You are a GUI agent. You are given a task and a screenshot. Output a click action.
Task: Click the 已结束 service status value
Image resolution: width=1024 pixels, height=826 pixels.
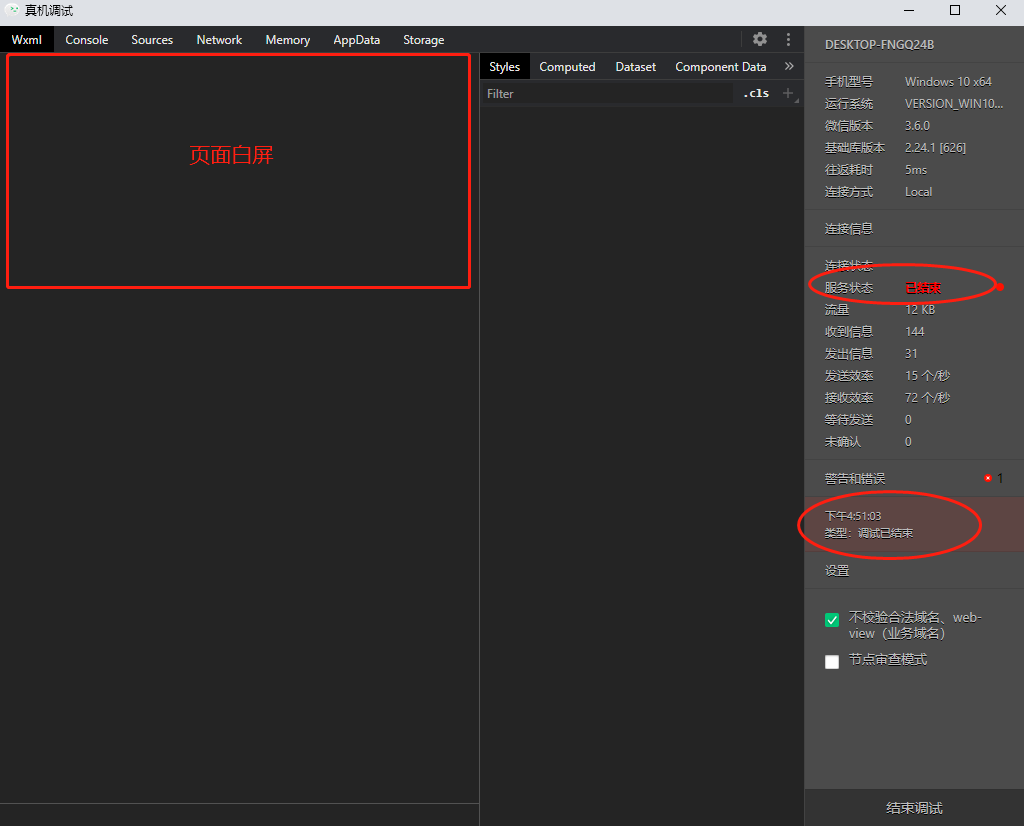[x=923, y=288]
